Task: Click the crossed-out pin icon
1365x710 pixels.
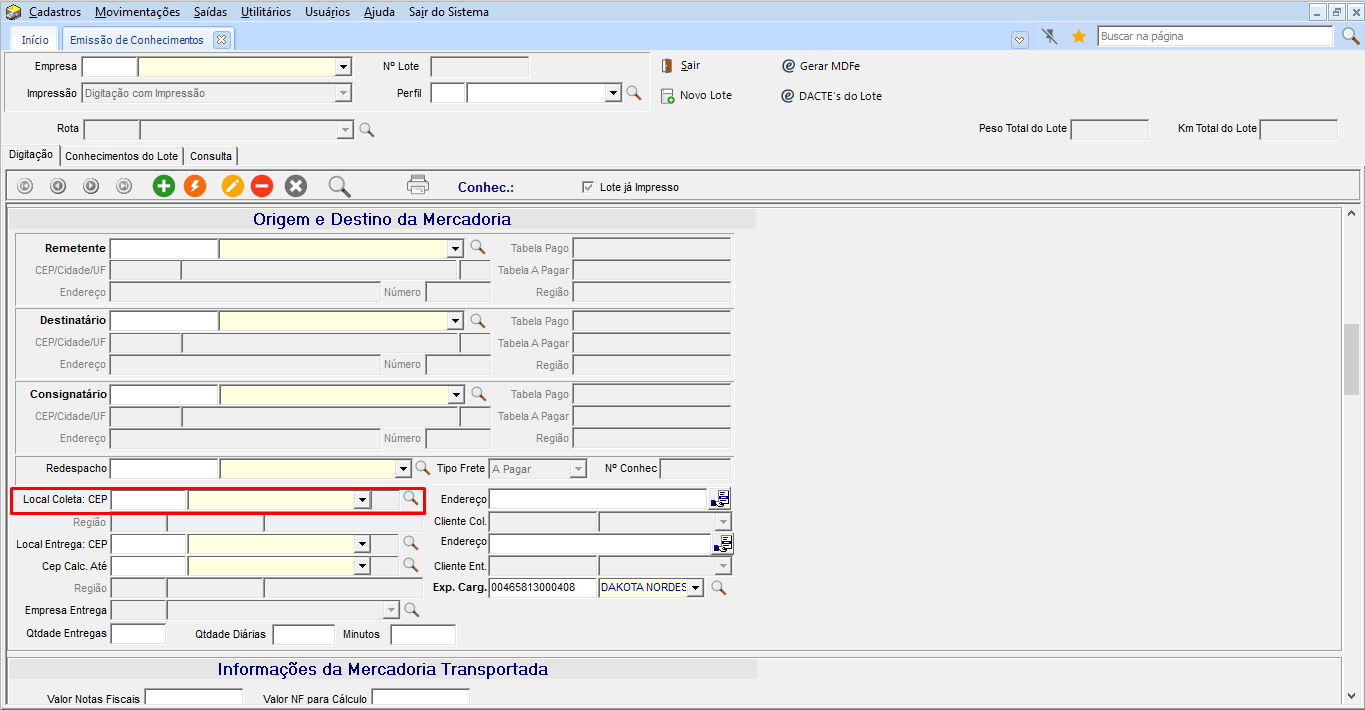Action: coord(1049,37)
